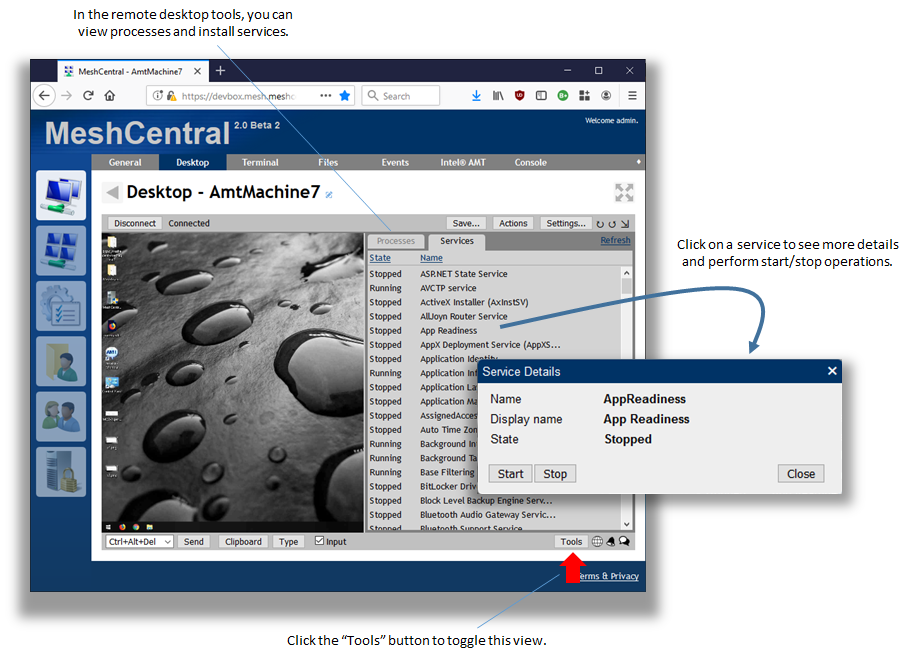Screen dimensions: 908x659
Task: Click the Disconnect button
Action: pos(134,224)
